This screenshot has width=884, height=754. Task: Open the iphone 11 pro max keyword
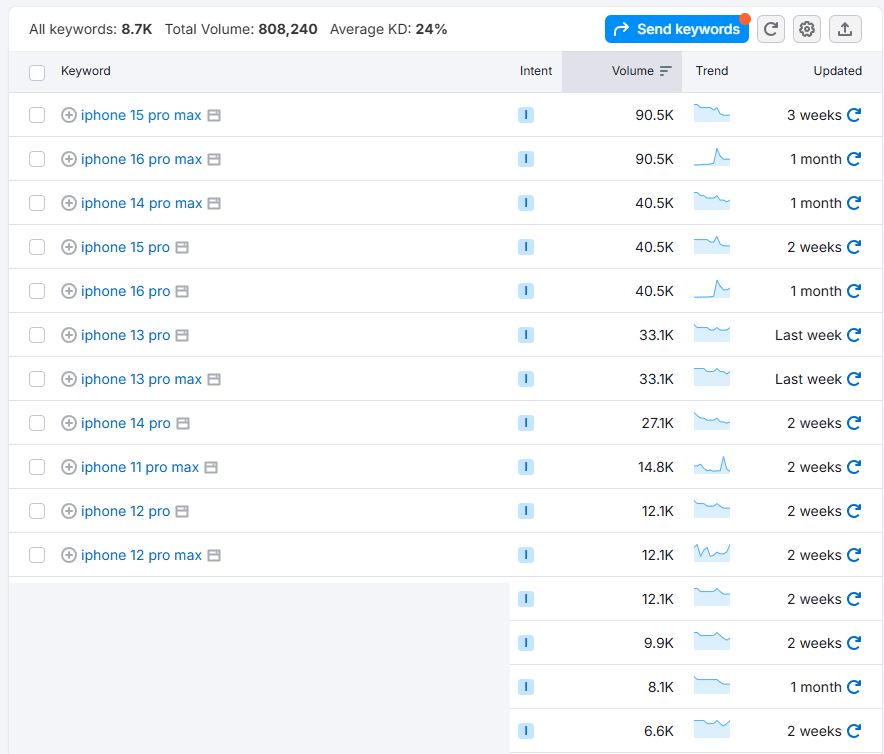[140, 467]
